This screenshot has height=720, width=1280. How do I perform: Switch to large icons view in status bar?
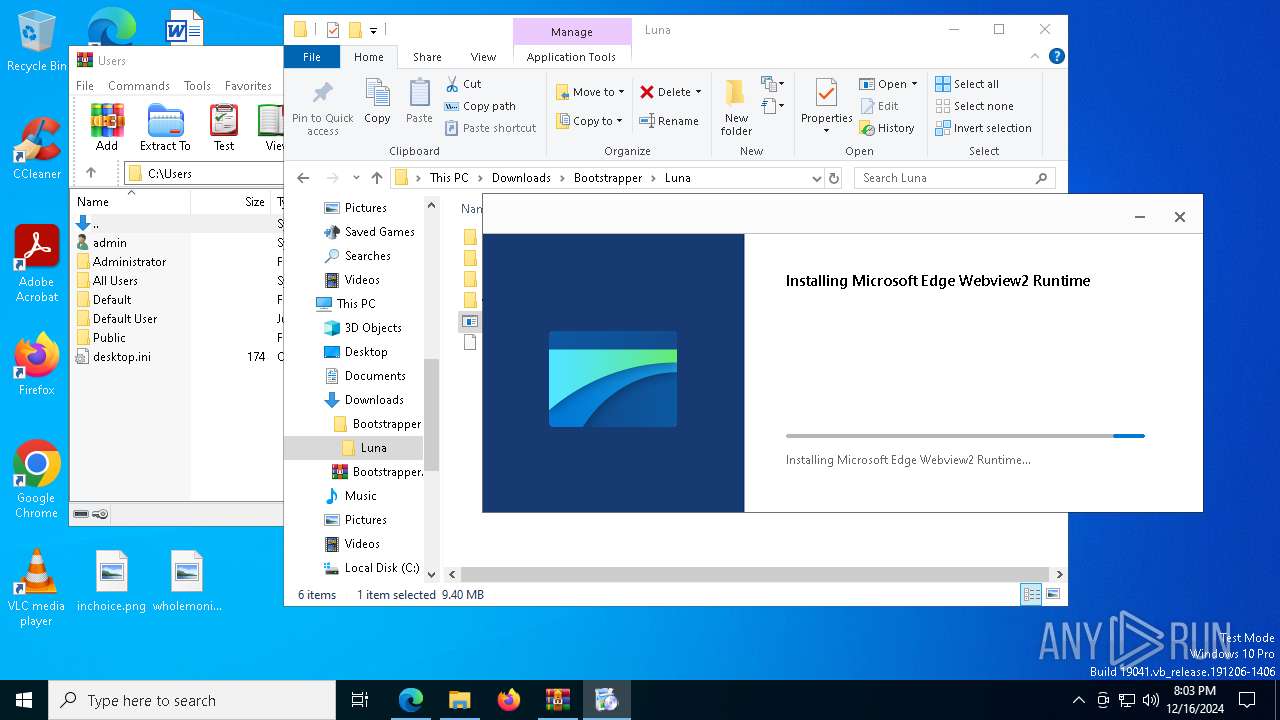point(1052,594)
